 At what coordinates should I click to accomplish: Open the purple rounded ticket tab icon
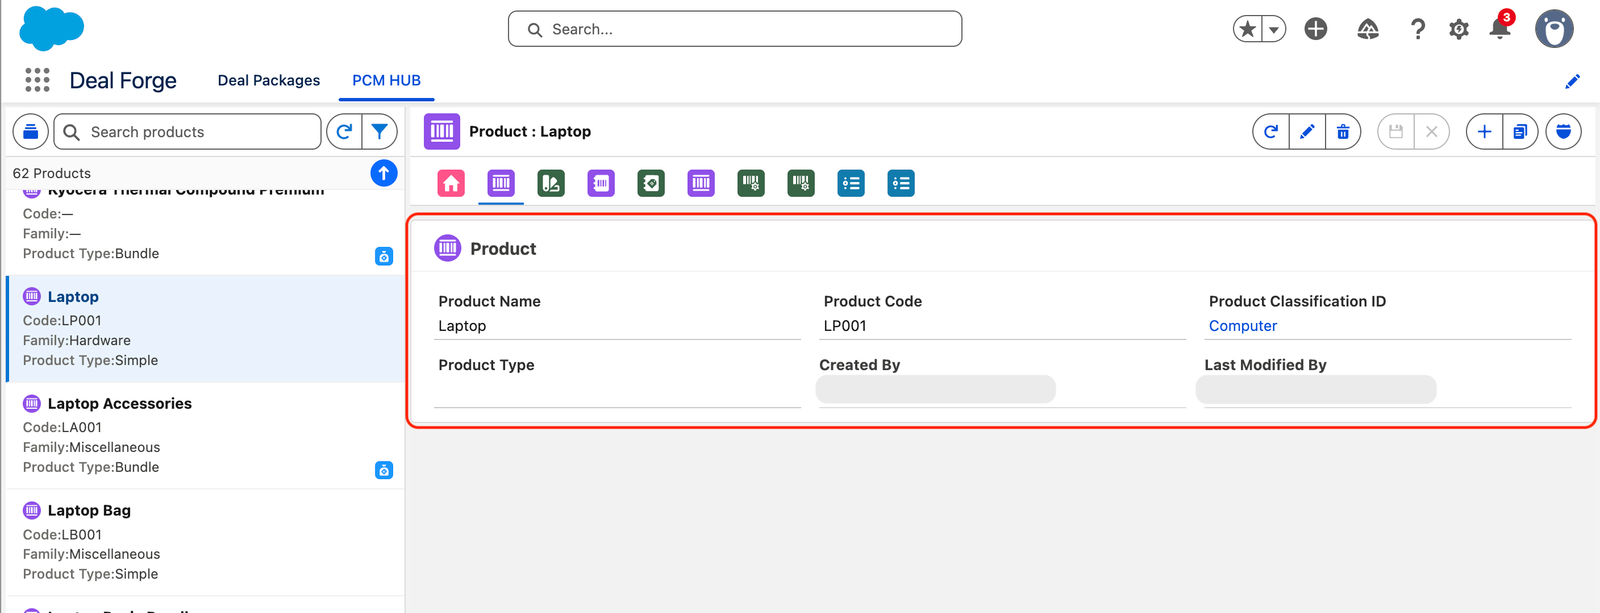601,183
